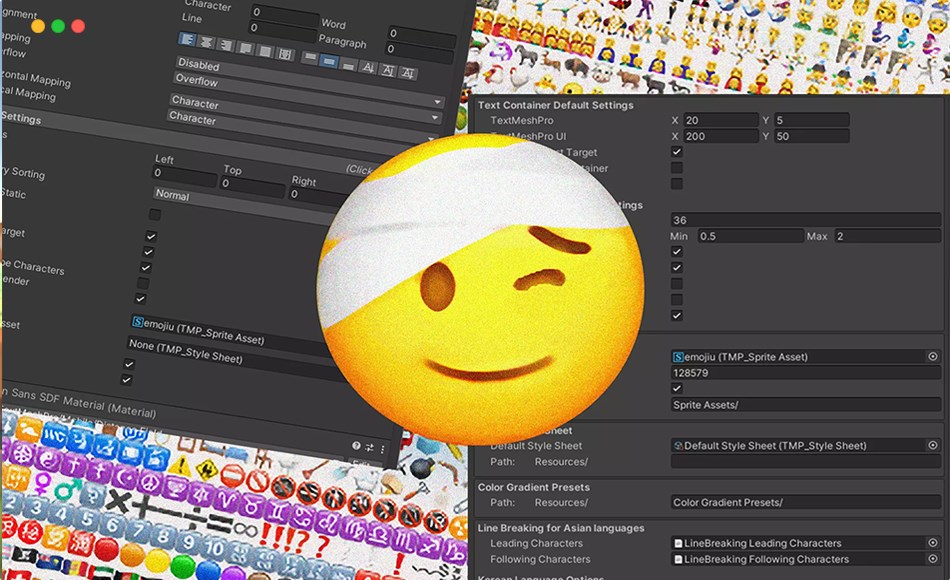Open picker for LineBreaking Following Characters
Screen dimensions: 950x580
pos(932,559)
